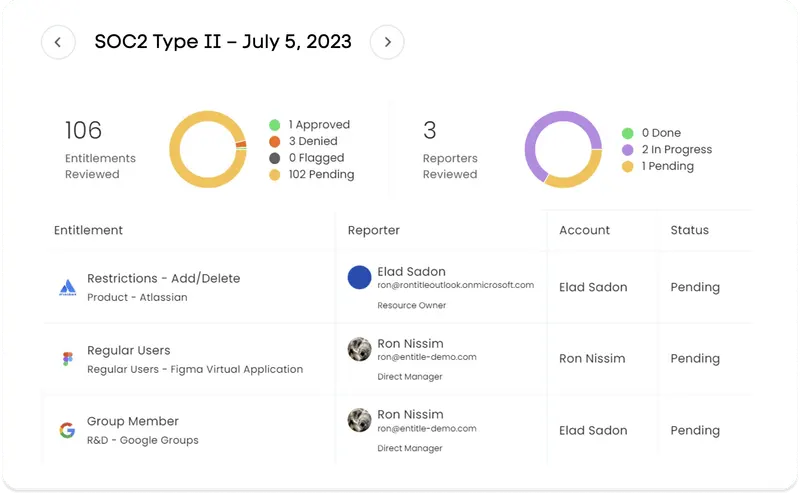The image size is (800, 494).
Task: Click 'Regular Users - Figma Virtual Application' subtitle
Action: click(195, 369)
